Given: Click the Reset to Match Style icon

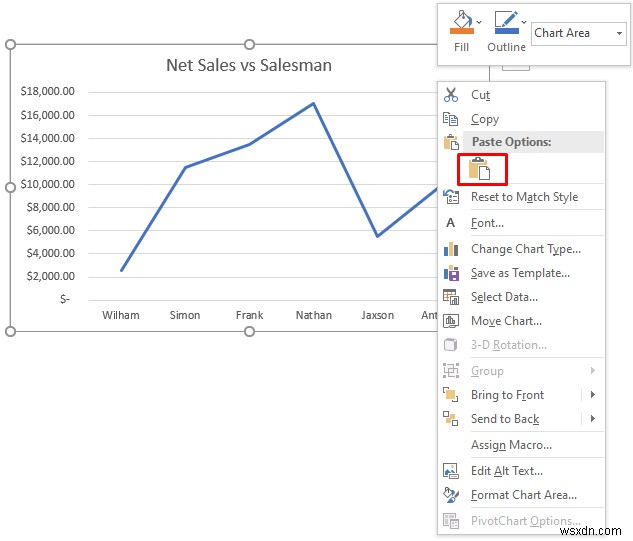Looking at the screenshot, I should (x=451, y=197).
